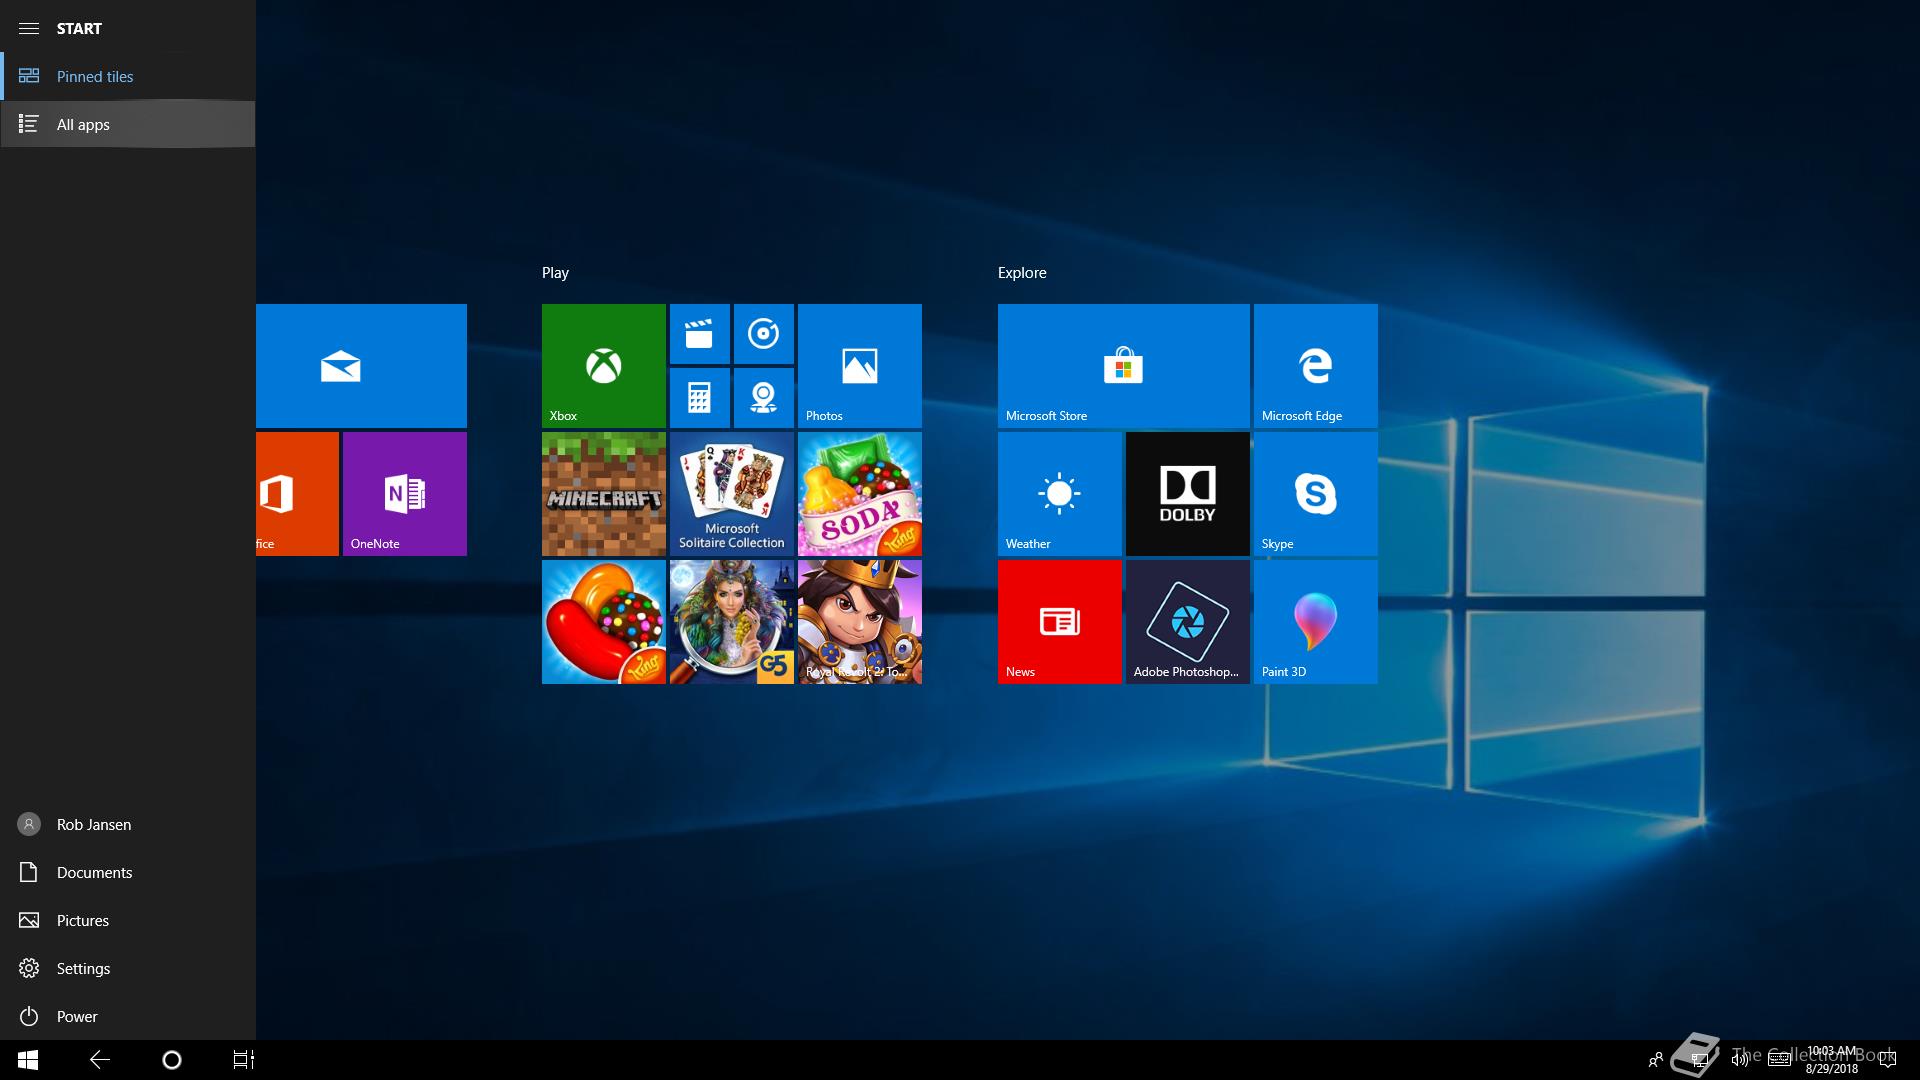The width and height of the screenshot is (1920, 1080).
Task: Open the Office tile
Action: click(297, 494)
